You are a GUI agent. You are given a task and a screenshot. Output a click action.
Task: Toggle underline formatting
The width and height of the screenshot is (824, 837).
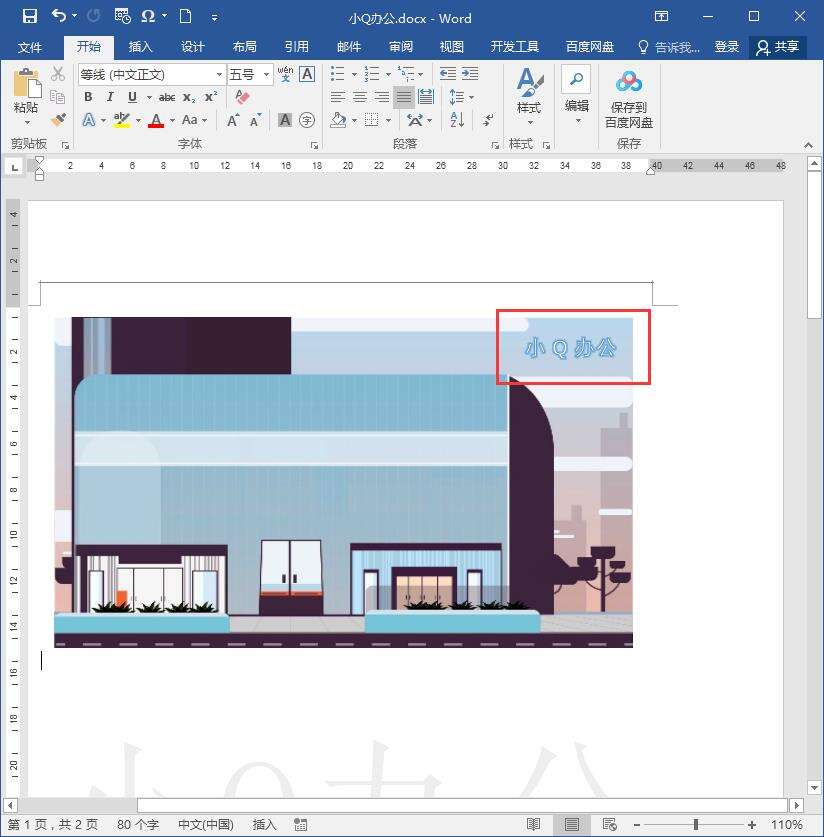132,97
